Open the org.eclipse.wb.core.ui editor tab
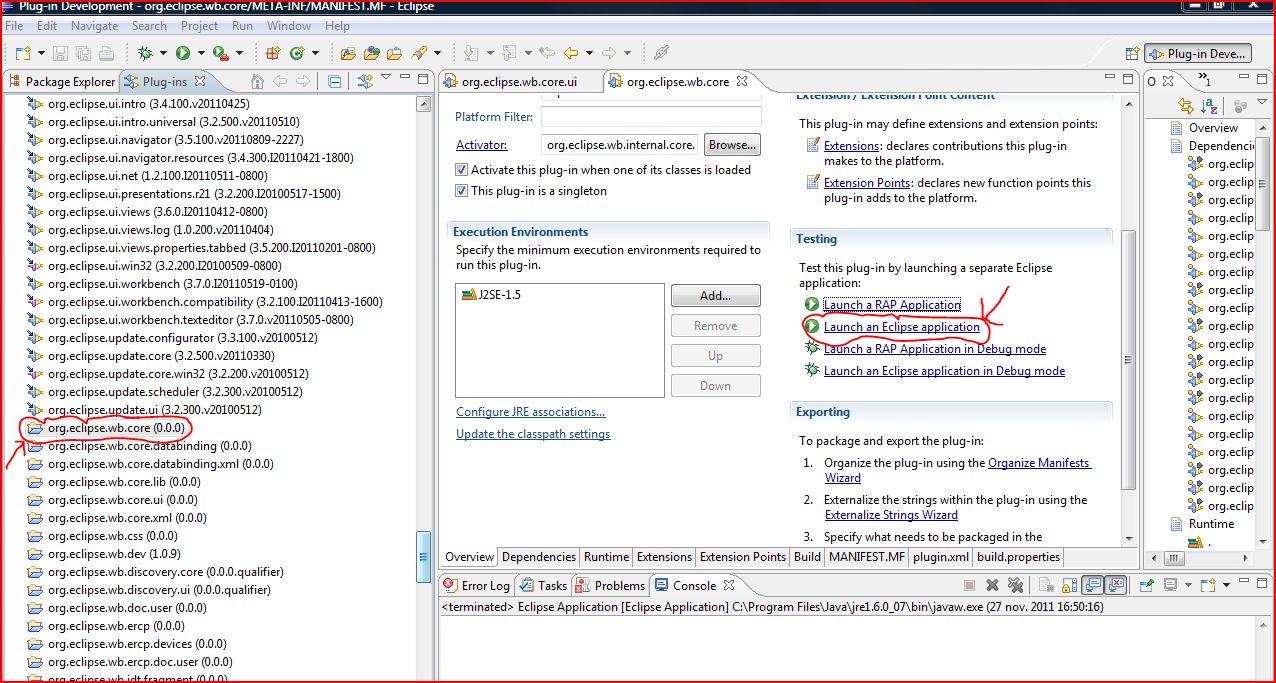Image resolution: width=1276 pixels, height=683 pixels. click(x=519, y=82)
